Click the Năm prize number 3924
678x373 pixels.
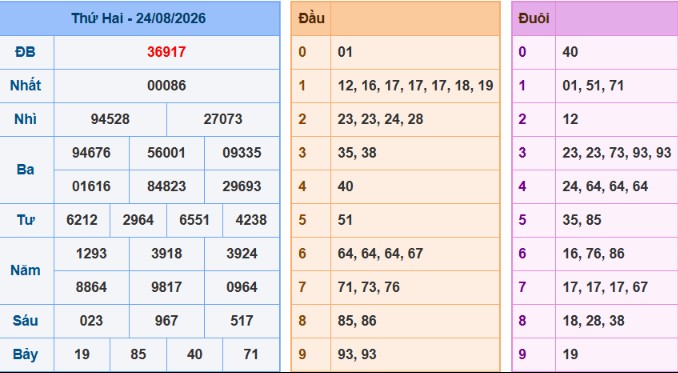click(x=242, y=254)
